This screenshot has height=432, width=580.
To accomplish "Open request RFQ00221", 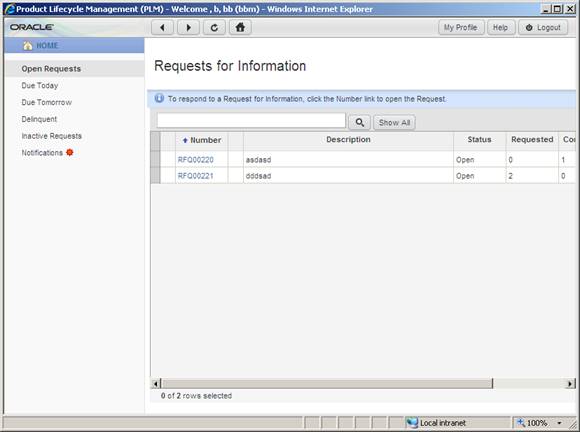I will (x=196, y=176).
